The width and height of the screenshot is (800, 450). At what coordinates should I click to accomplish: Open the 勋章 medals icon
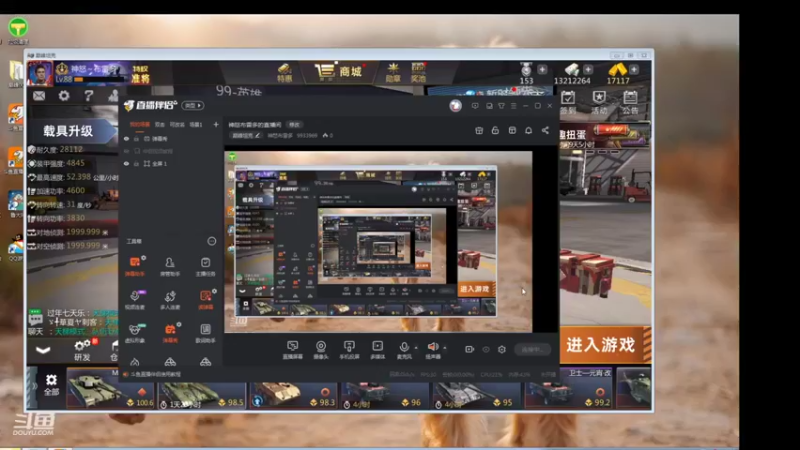click(x=393, y=73)
